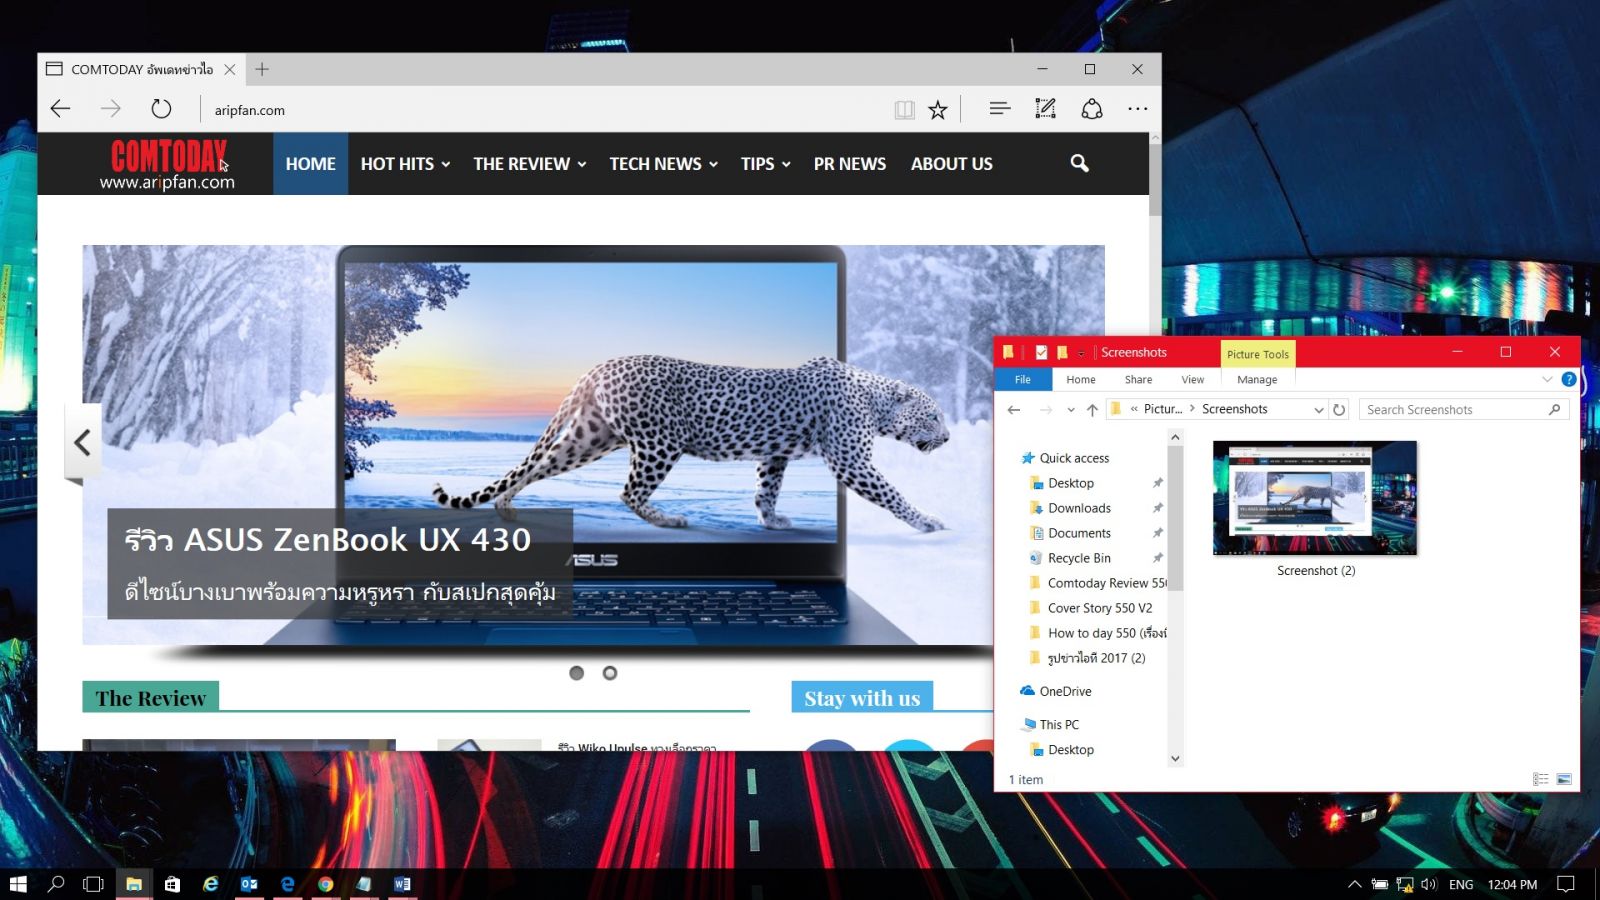Image resolution: width=1600 pixels, height=900 pixels.
Task: Select the second carousel dot indicator
Action: [610, 673]
